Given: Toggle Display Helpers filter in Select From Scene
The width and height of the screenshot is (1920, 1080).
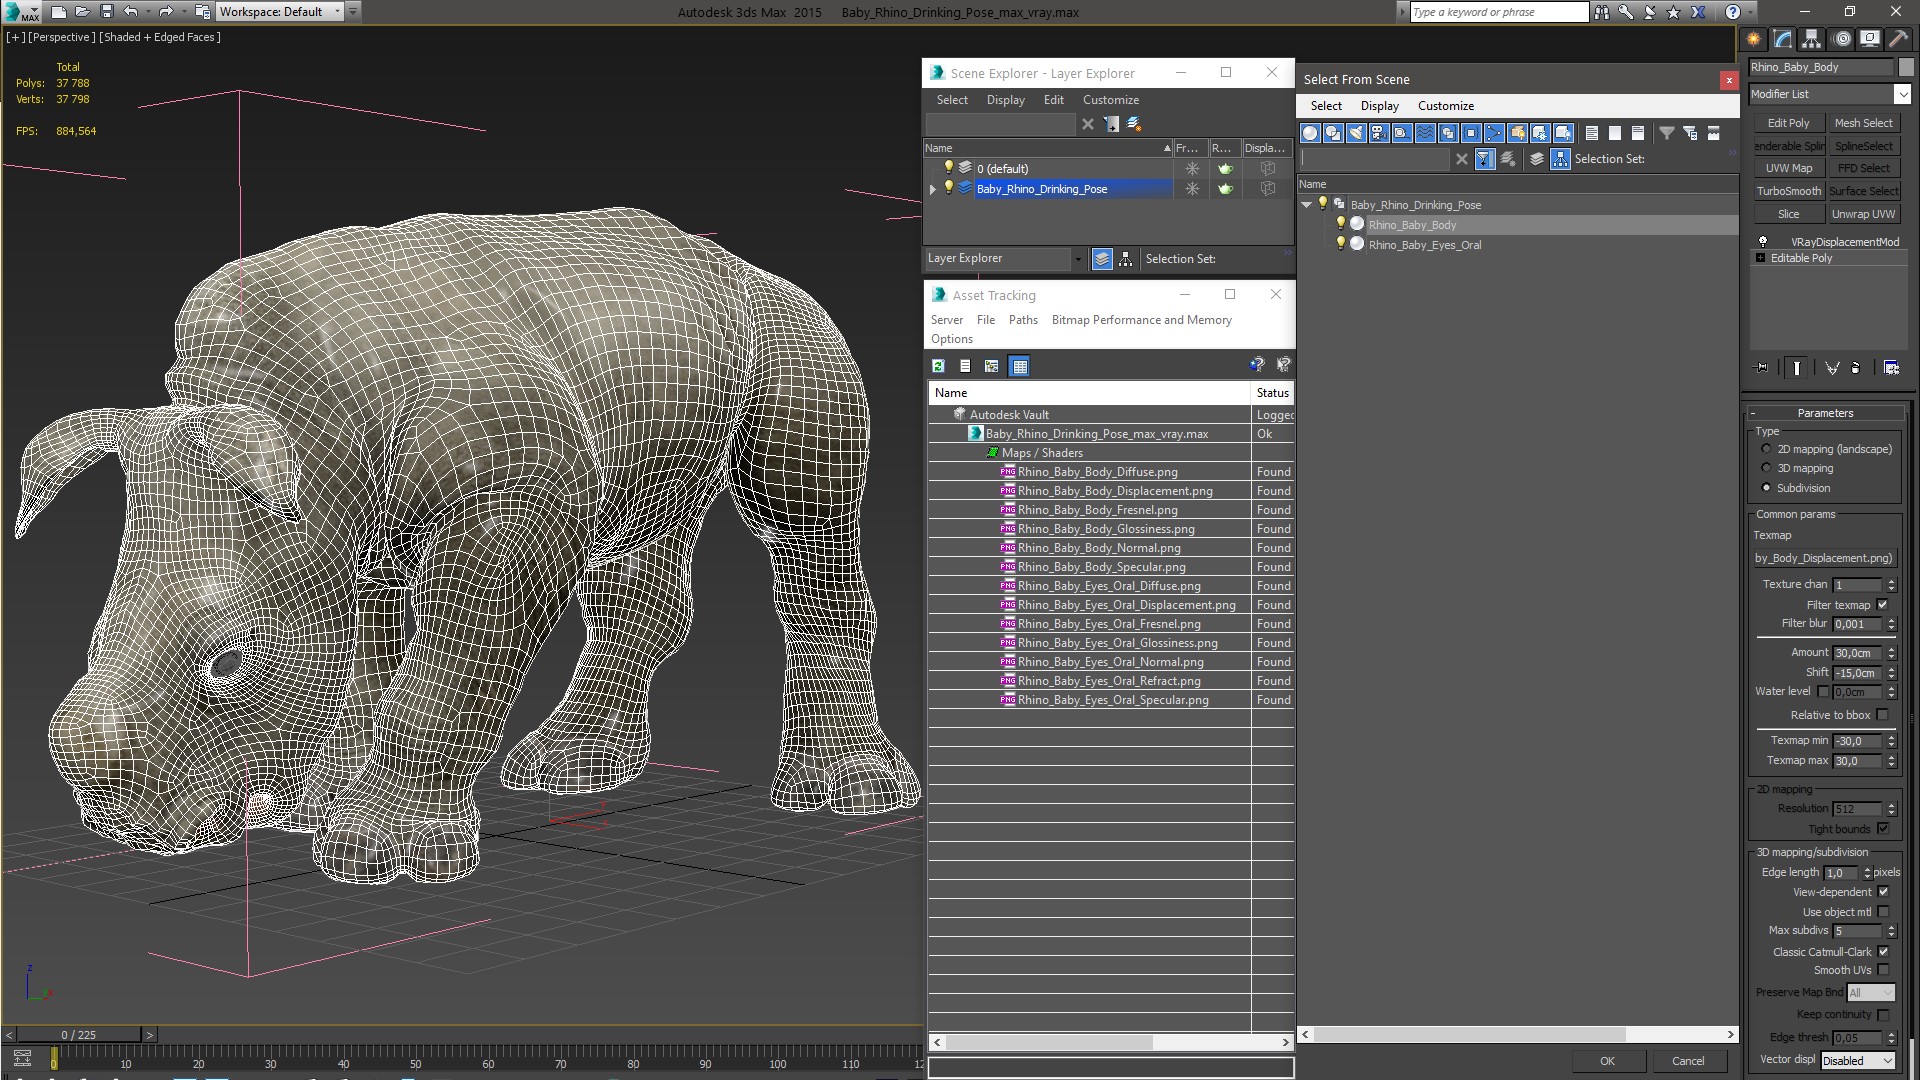Looking at the screenshot, I should (1402, 133).
